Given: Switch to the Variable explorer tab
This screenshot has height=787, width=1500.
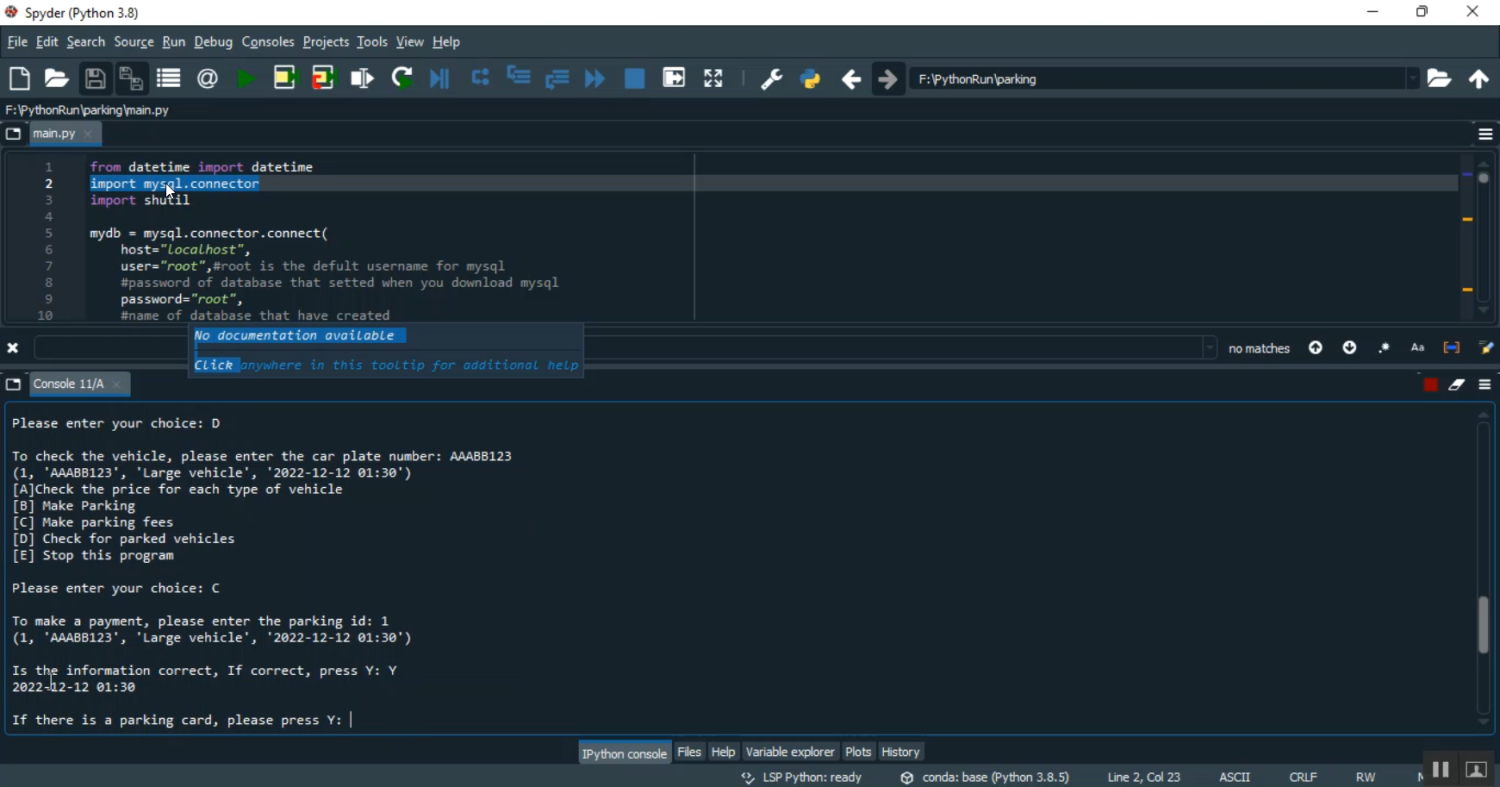Looking at the screenshot, I should click(x=789, y=752).
